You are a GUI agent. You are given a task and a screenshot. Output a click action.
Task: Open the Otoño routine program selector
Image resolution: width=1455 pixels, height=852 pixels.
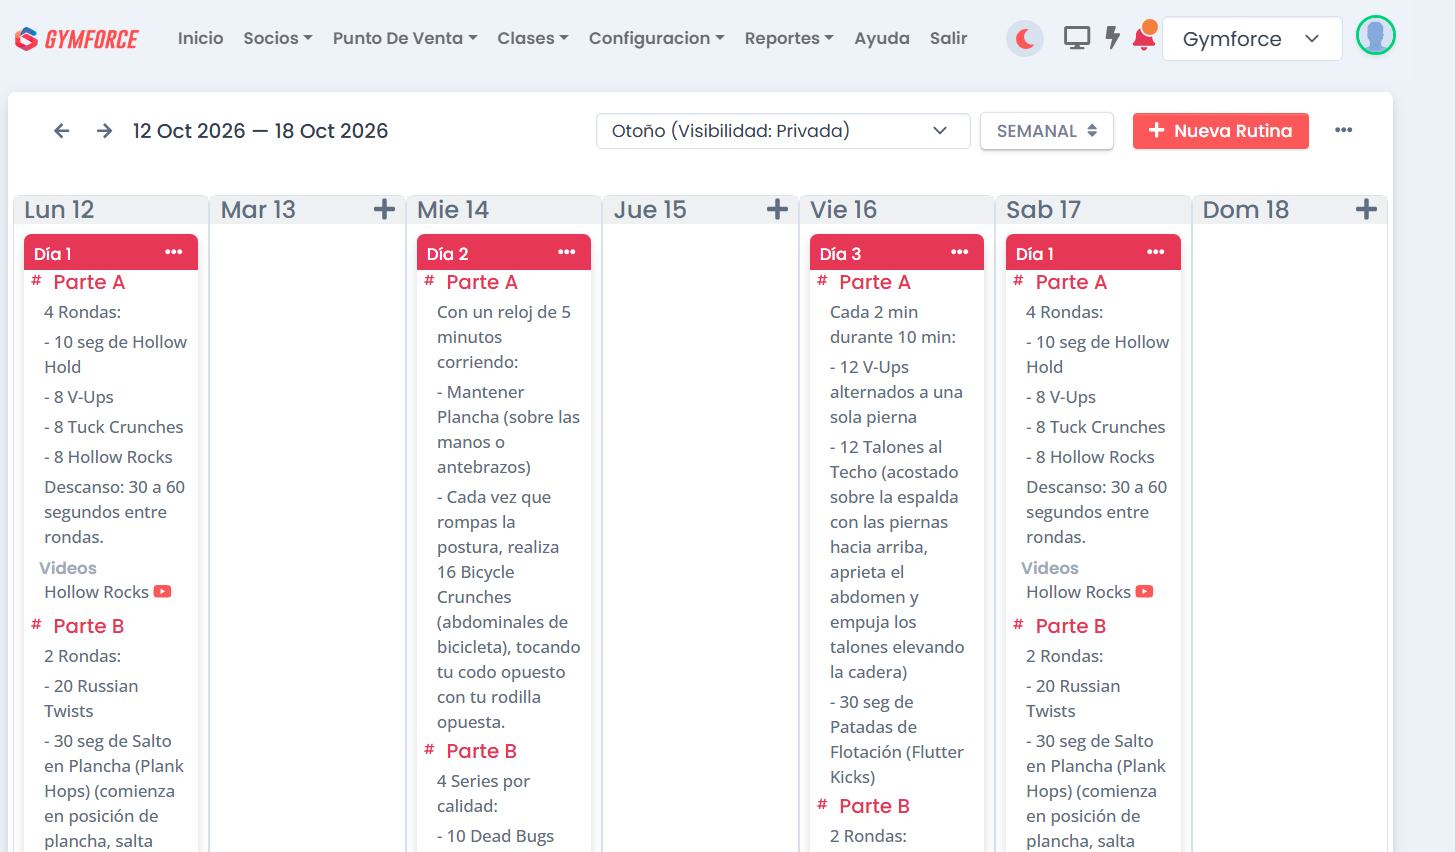(x=783, y=131)
